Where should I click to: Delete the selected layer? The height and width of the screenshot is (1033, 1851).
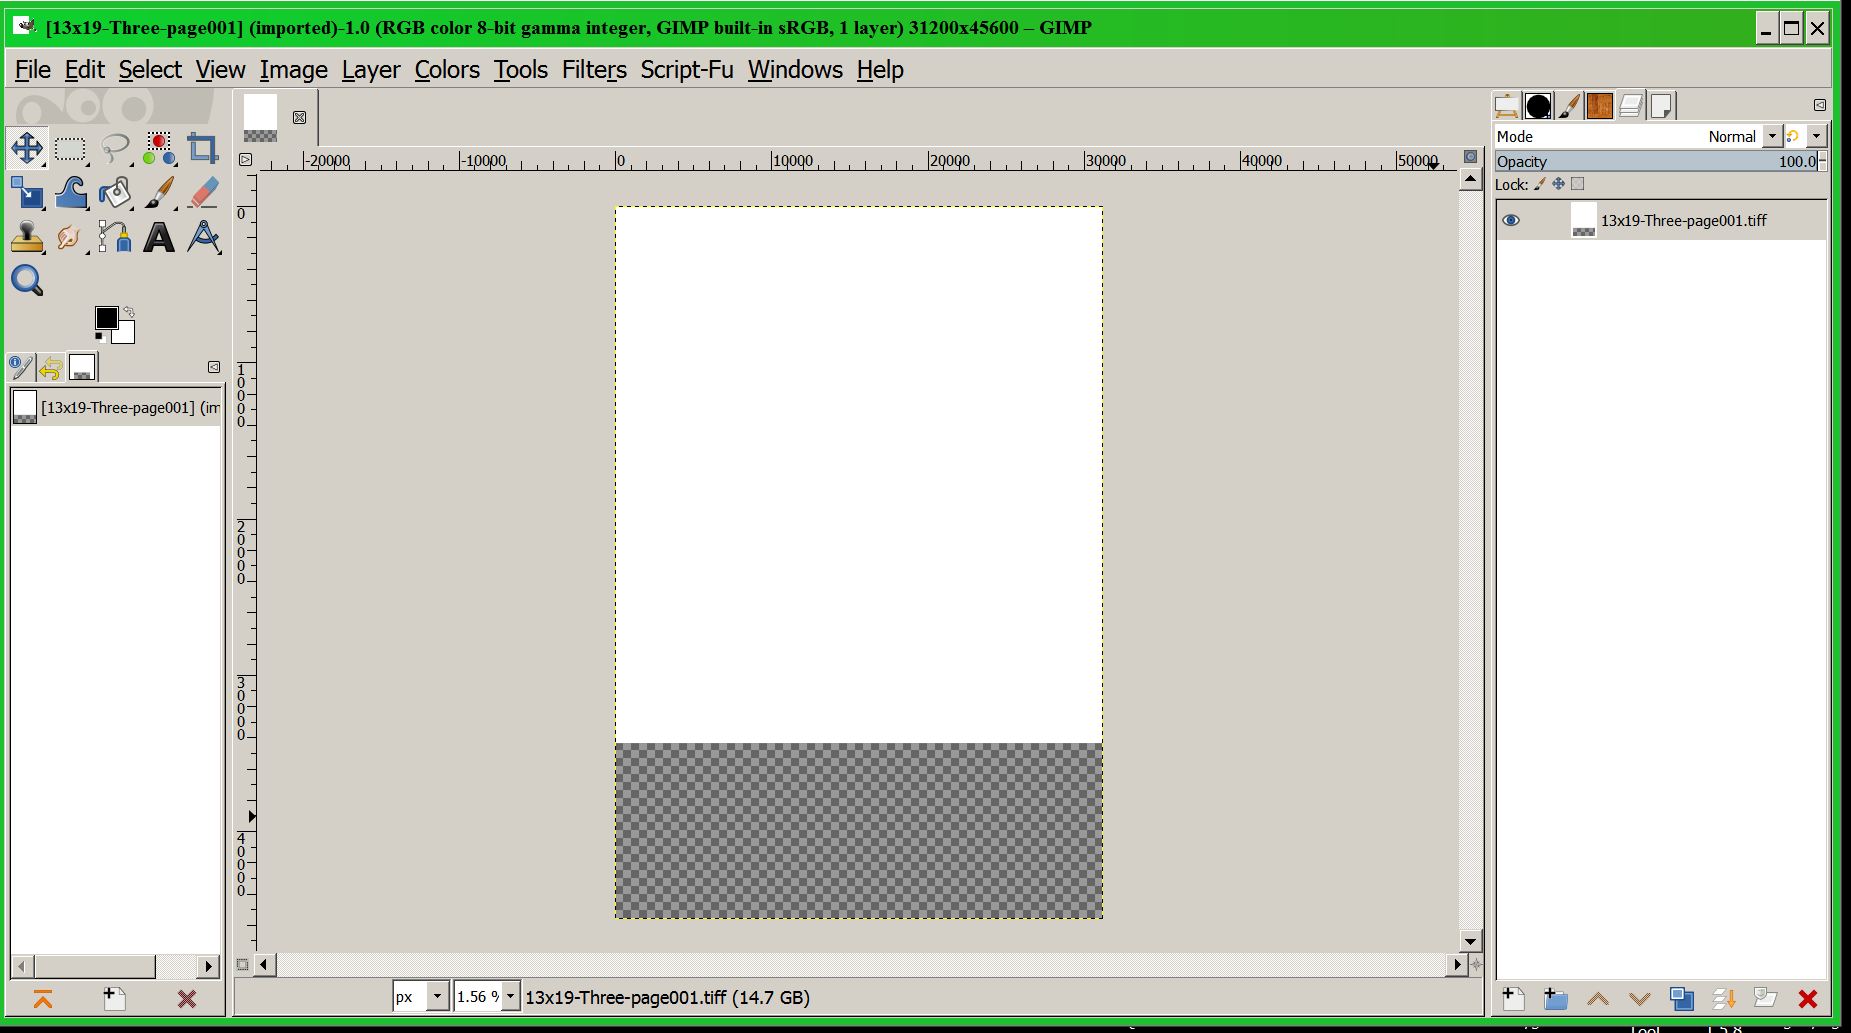[x=1807, y=998]
